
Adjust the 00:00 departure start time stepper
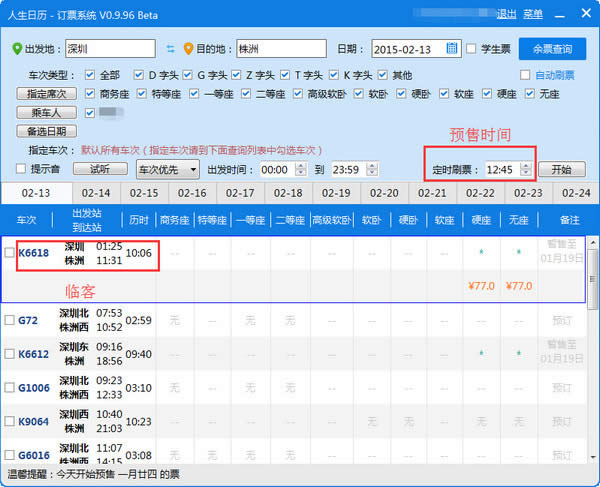(300, 169)
